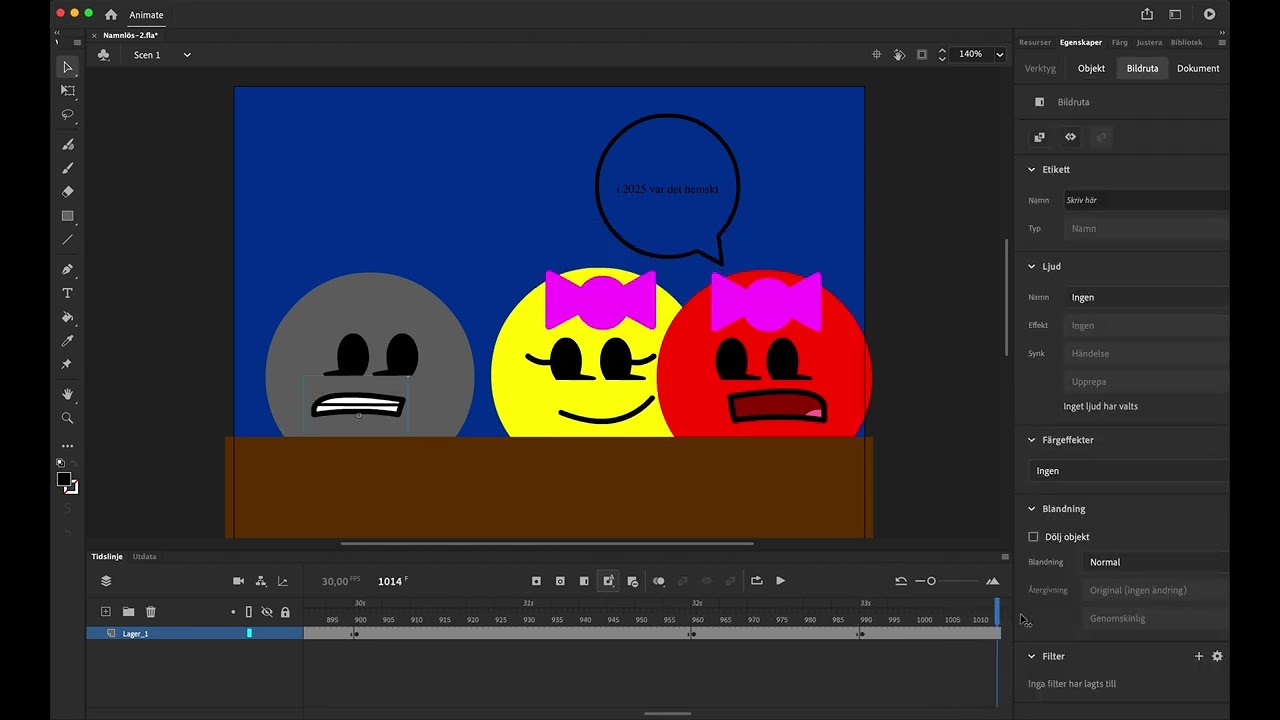
Task: Click the center stage icon
Action: pos(877,54)
